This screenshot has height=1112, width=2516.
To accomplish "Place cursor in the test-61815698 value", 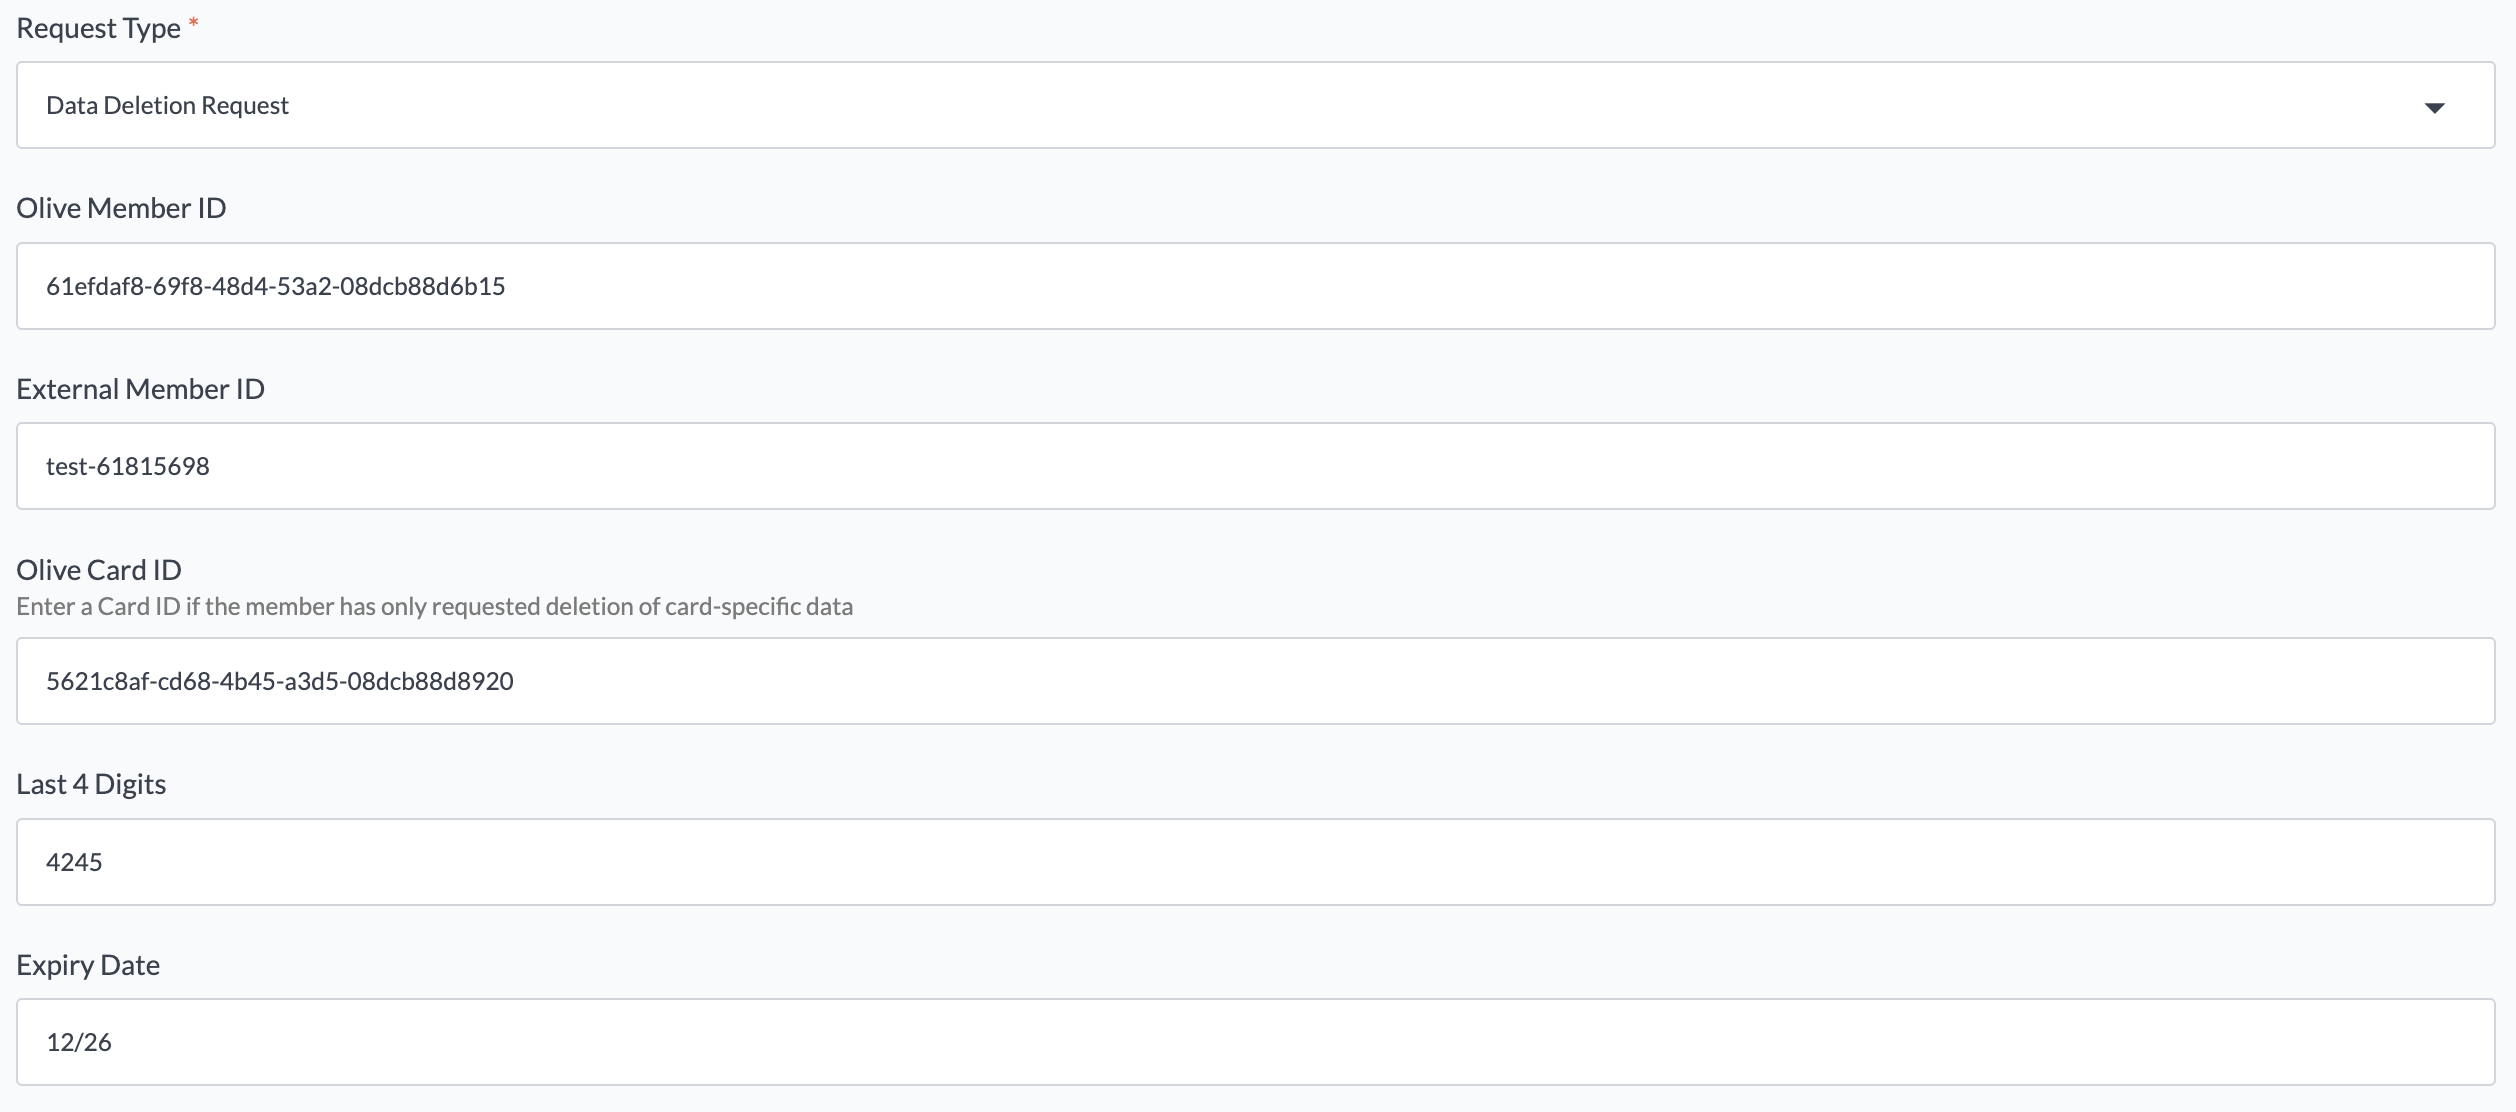I will click(x=128, y=467).
